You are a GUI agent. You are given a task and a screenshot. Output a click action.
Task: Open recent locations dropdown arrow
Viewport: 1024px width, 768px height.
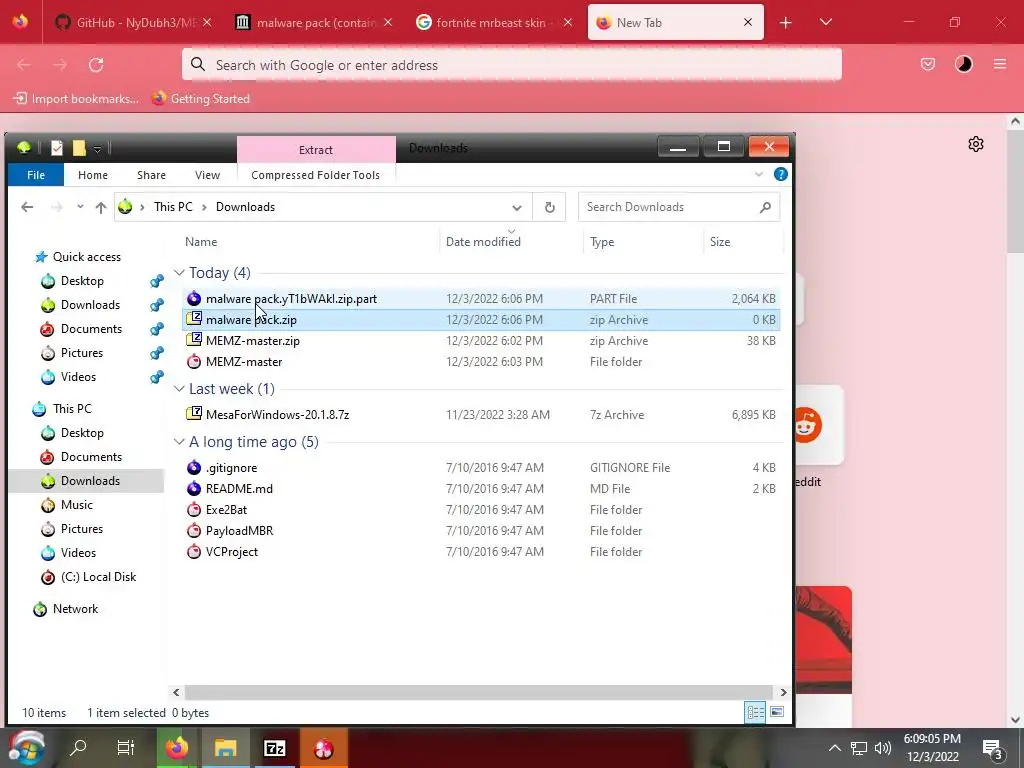(80, 207)
